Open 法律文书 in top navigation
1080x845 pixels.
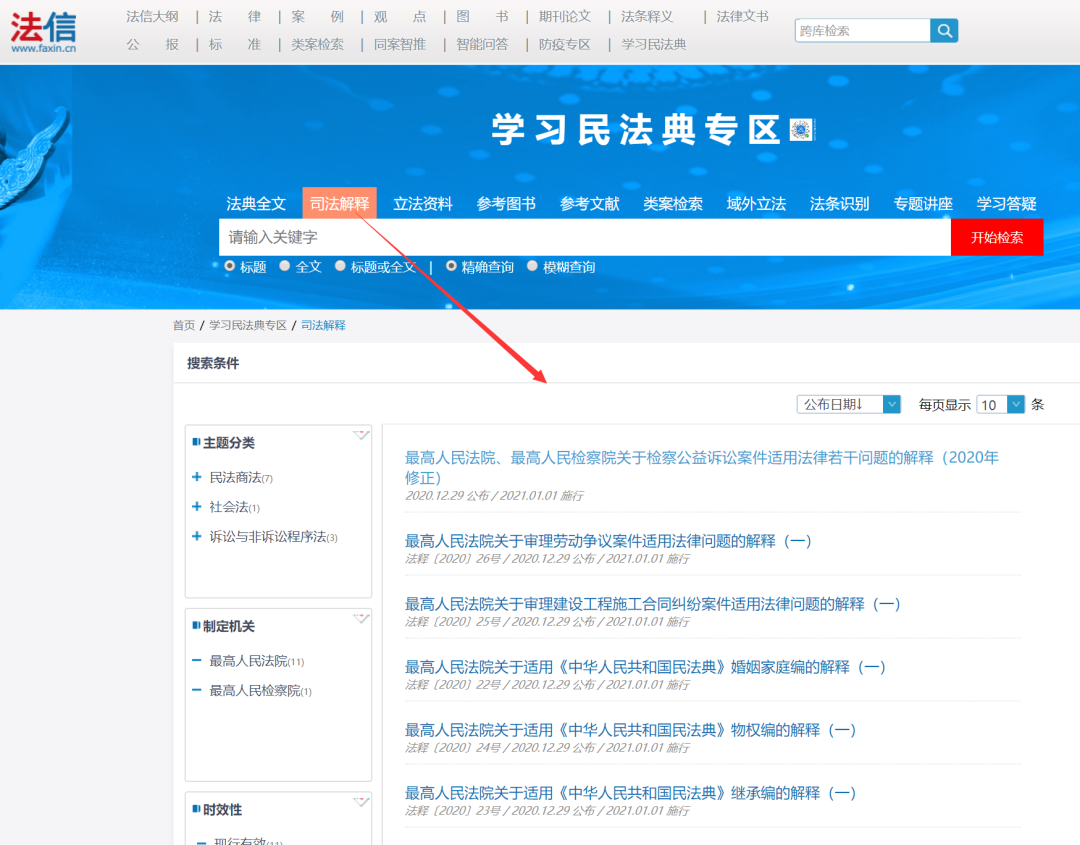(742, 17)
